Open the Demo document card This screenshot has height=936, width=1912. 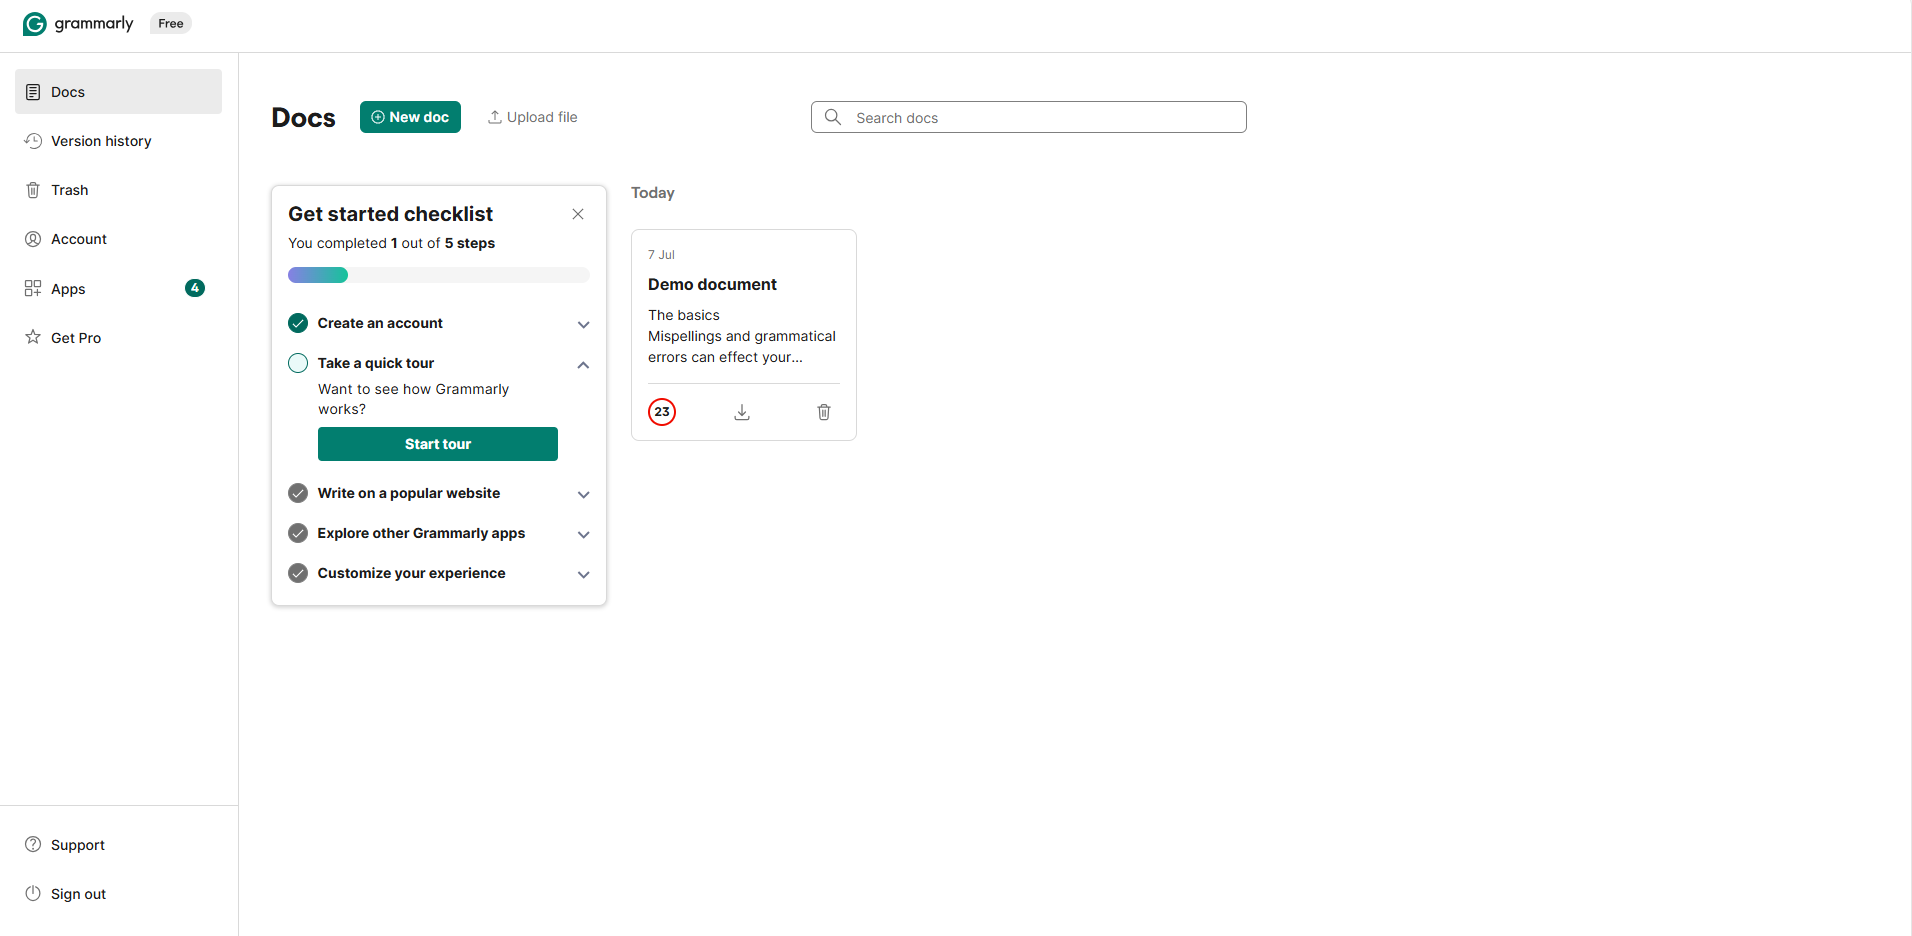pyautogui.click(x=744, y=335)
